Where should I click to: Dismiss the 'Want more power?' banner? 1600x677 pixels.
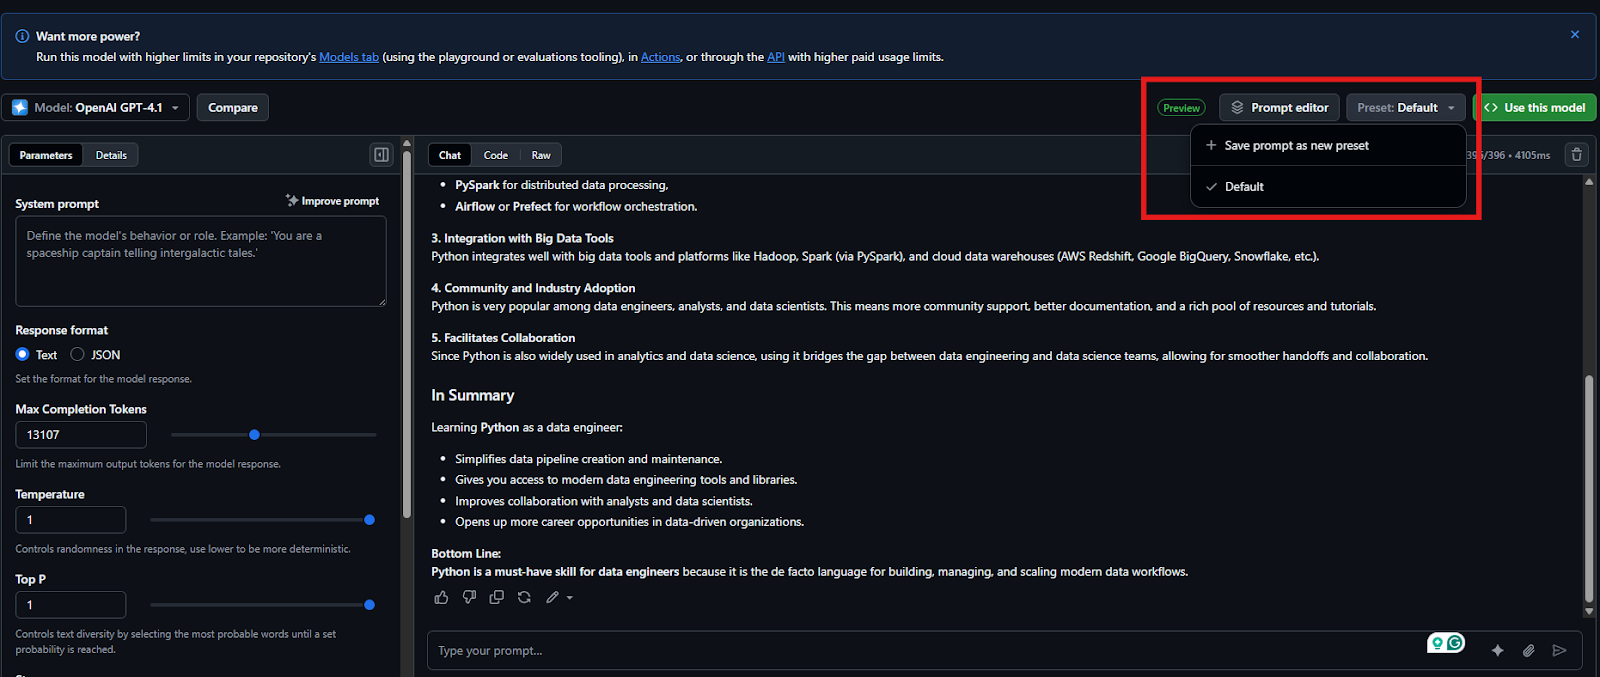click(x=1575, y=35)
